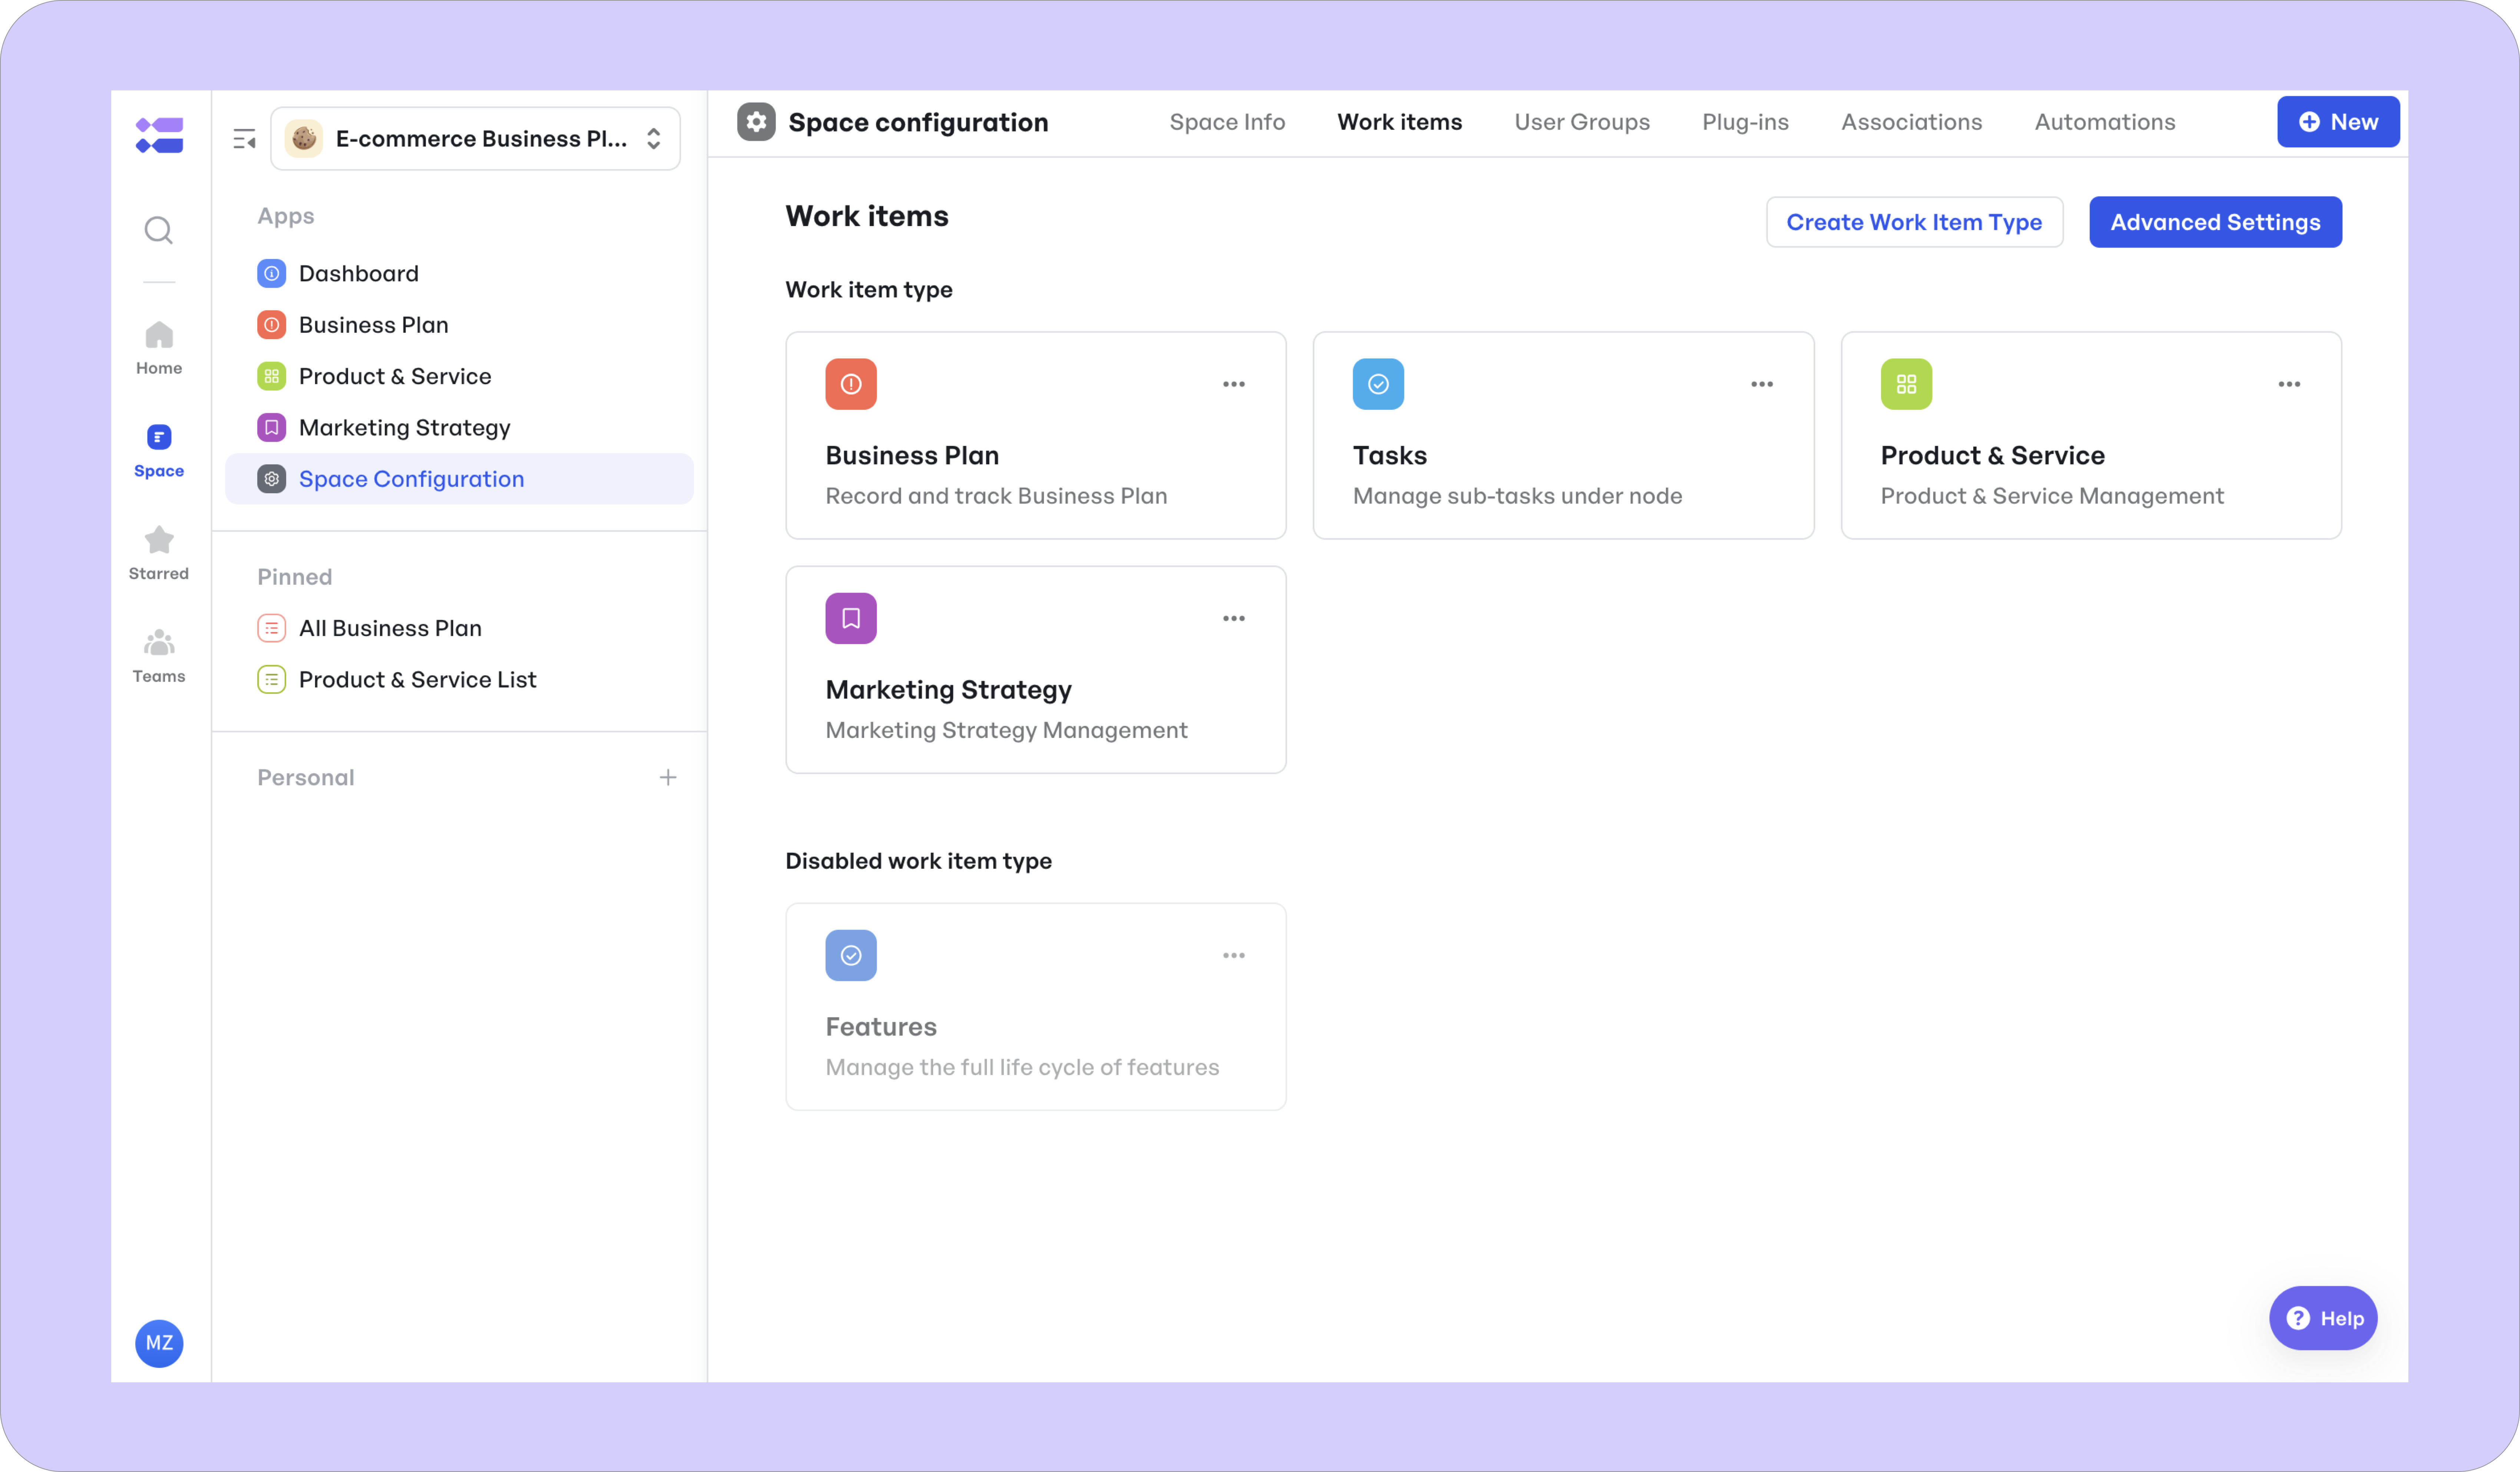Open Starred in the left rail
Image resolution: width=2520 pixels, height=1472 pixels.
[x=159, y=553]
